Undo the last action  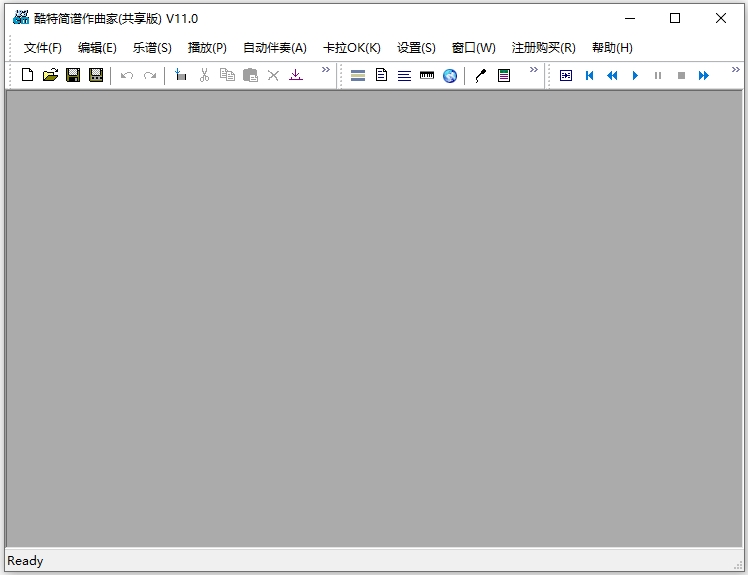(x=127, y=75)
